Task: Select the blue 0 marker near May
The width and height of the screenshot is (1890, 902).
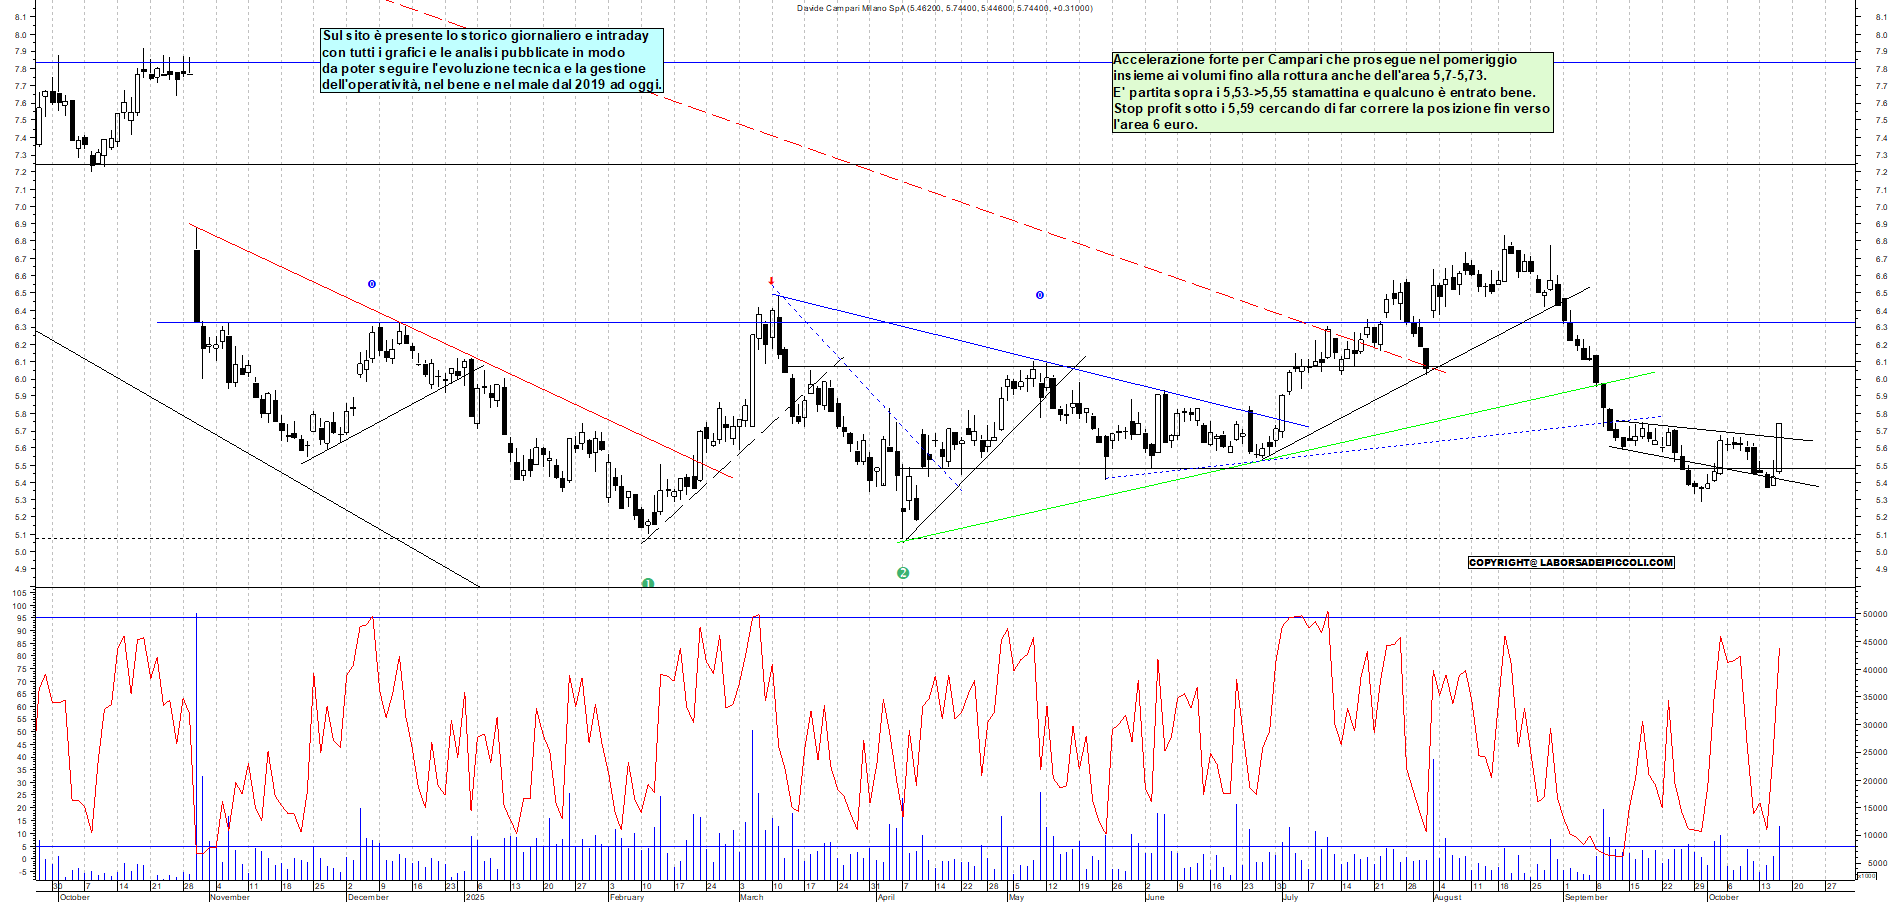Action: point(1040,295)
